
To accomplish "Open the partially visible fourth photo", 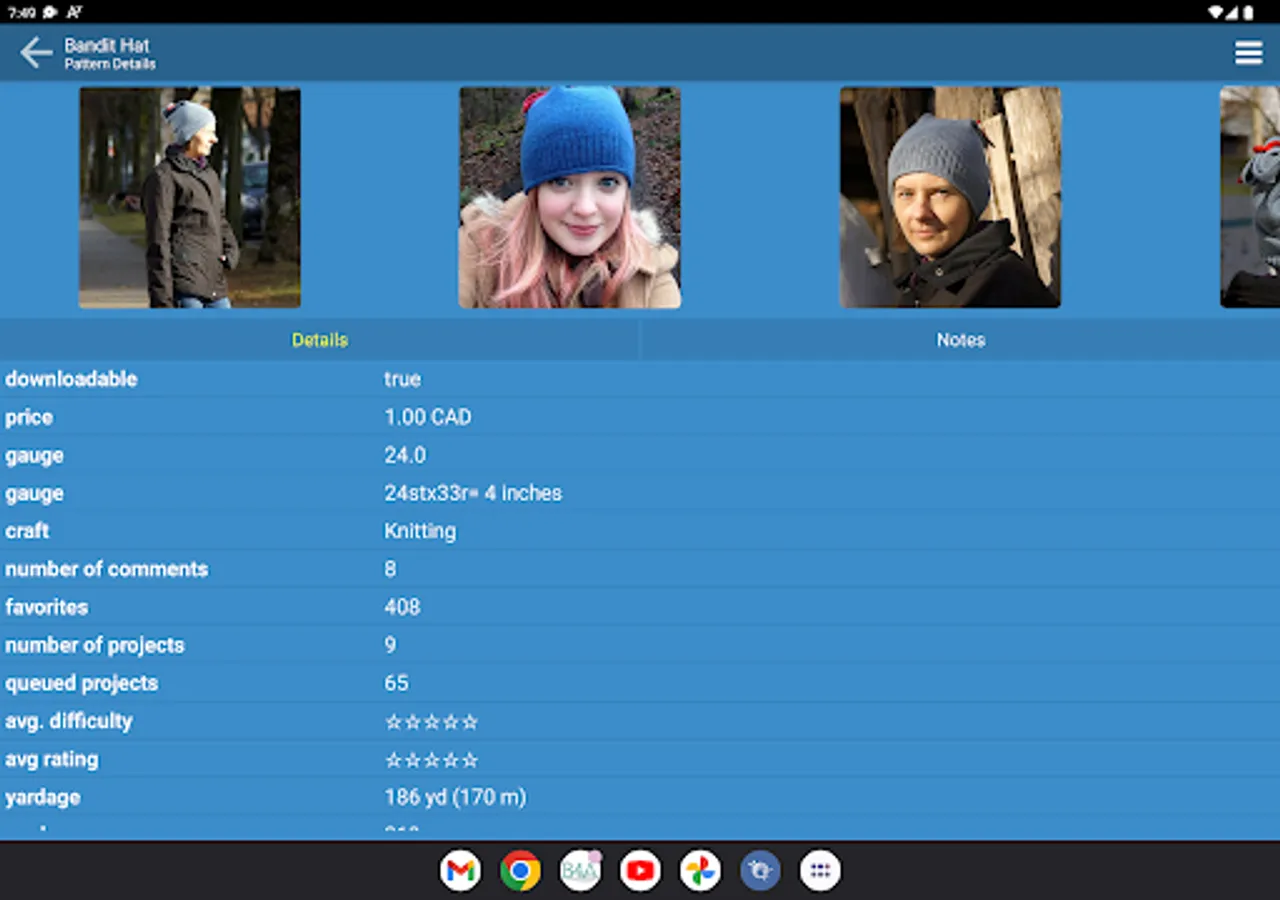I will pyautogui.click(x=1250, y=197).
